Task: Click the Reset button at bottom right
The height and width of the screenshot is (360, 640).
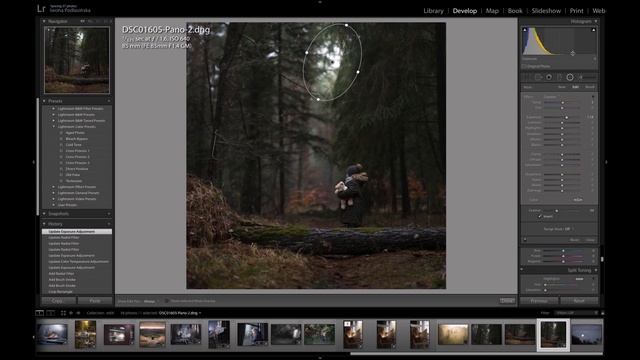Action: 579,301
